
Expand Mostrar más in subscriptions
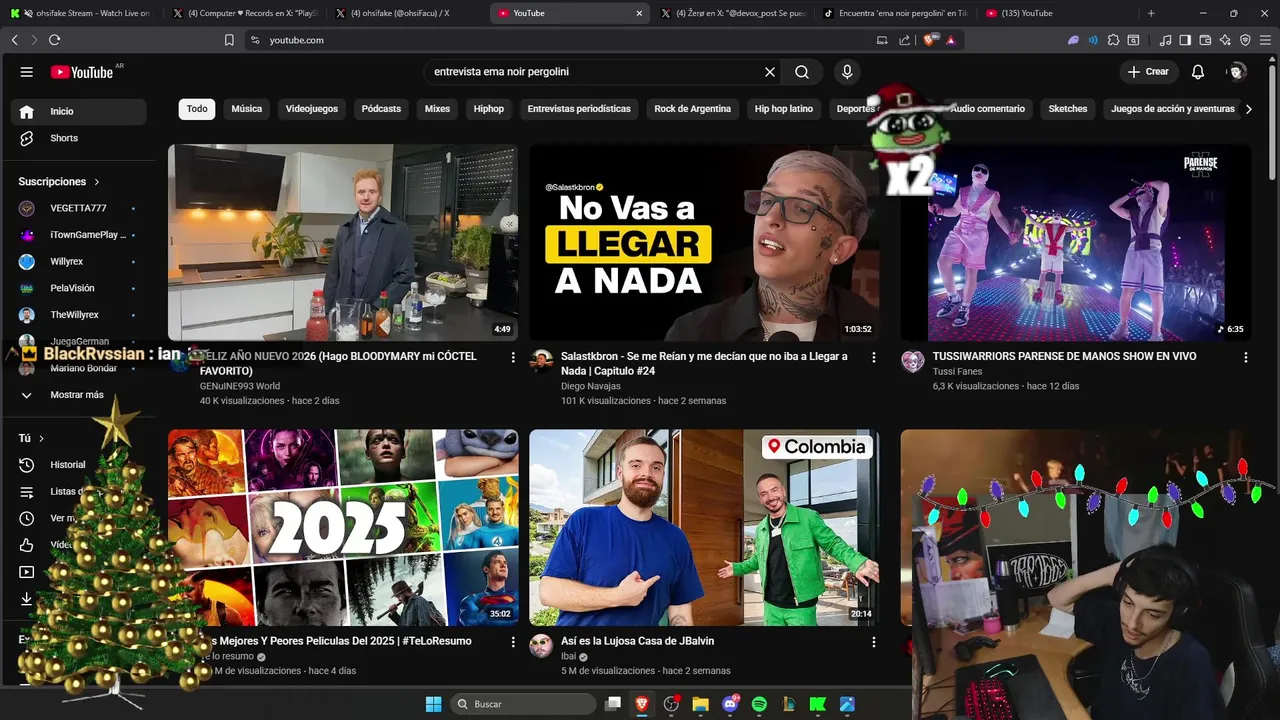click(65, 395)
